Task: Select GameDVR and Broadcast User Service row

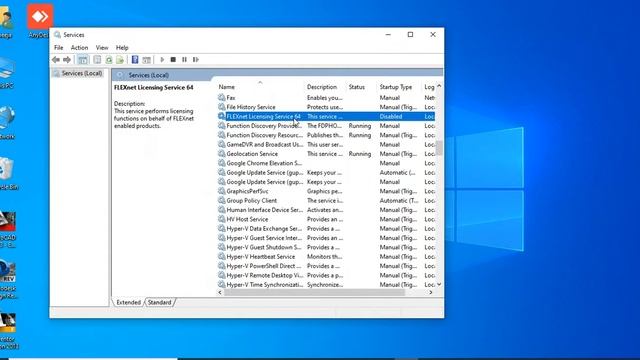Action: [326, 144]
